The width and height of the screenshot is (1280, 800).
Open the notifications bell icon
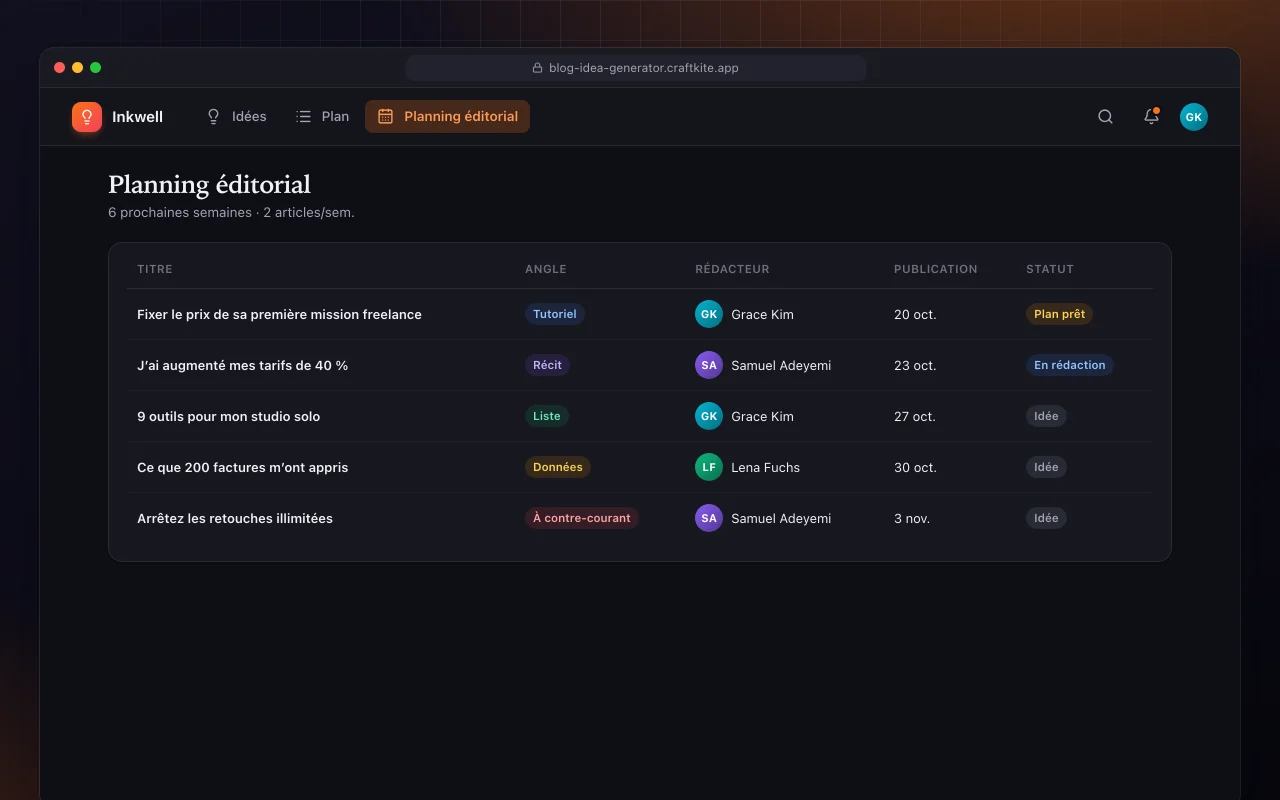pyautogui.click(x=1152, y=117)
